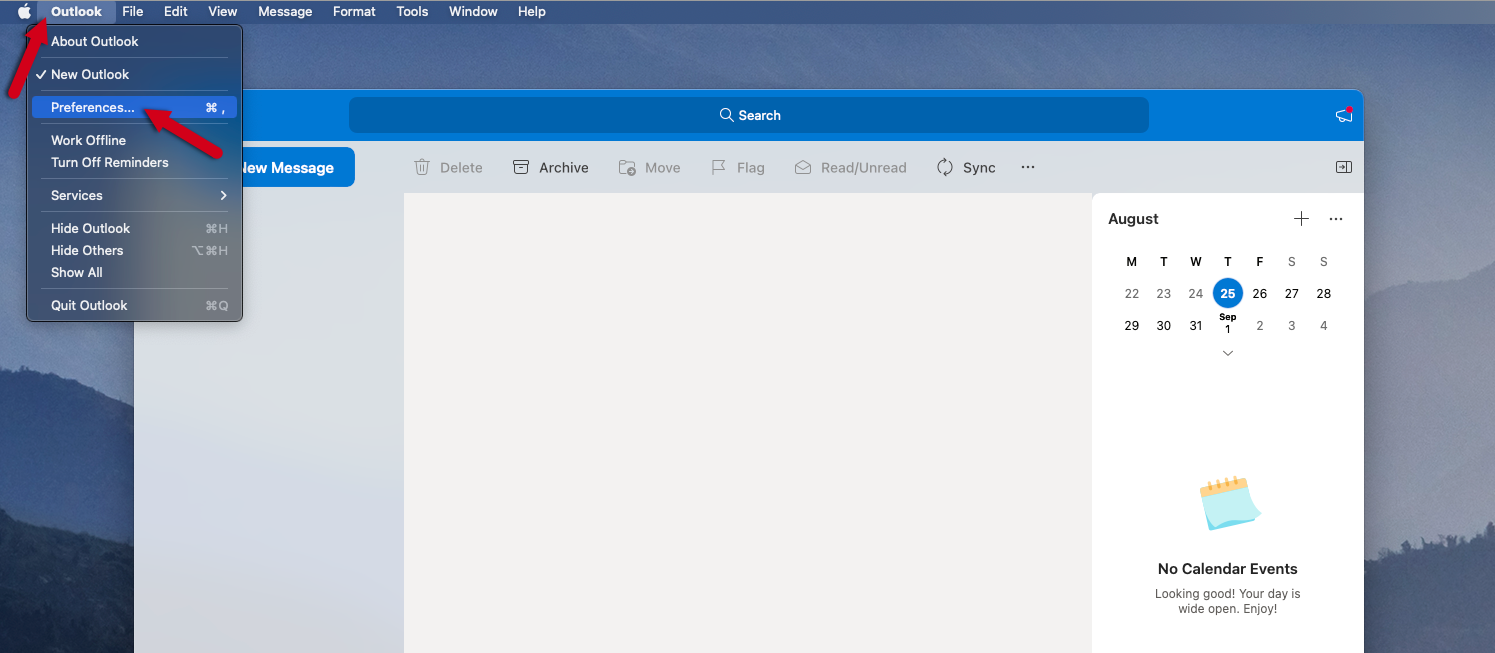Image resolution: width=1495 pixels, height=653 pixels.
Task: Click the Delete trash icon
Action: pos(422,167)
